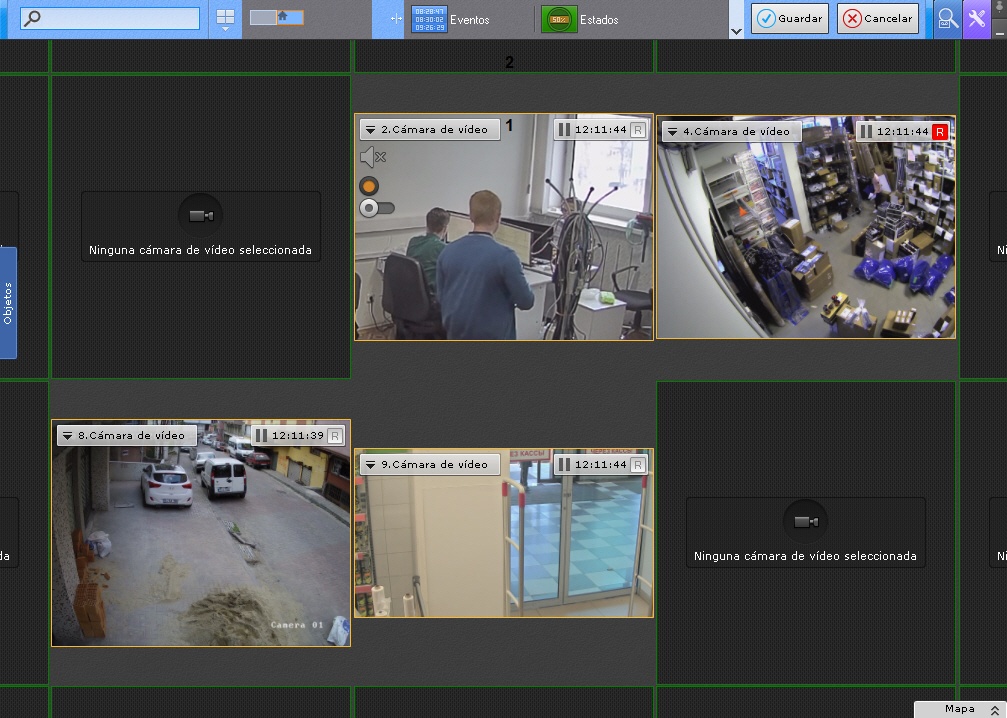
Task: Toggle recording indicator on camera 2
Action: (638, 130)
